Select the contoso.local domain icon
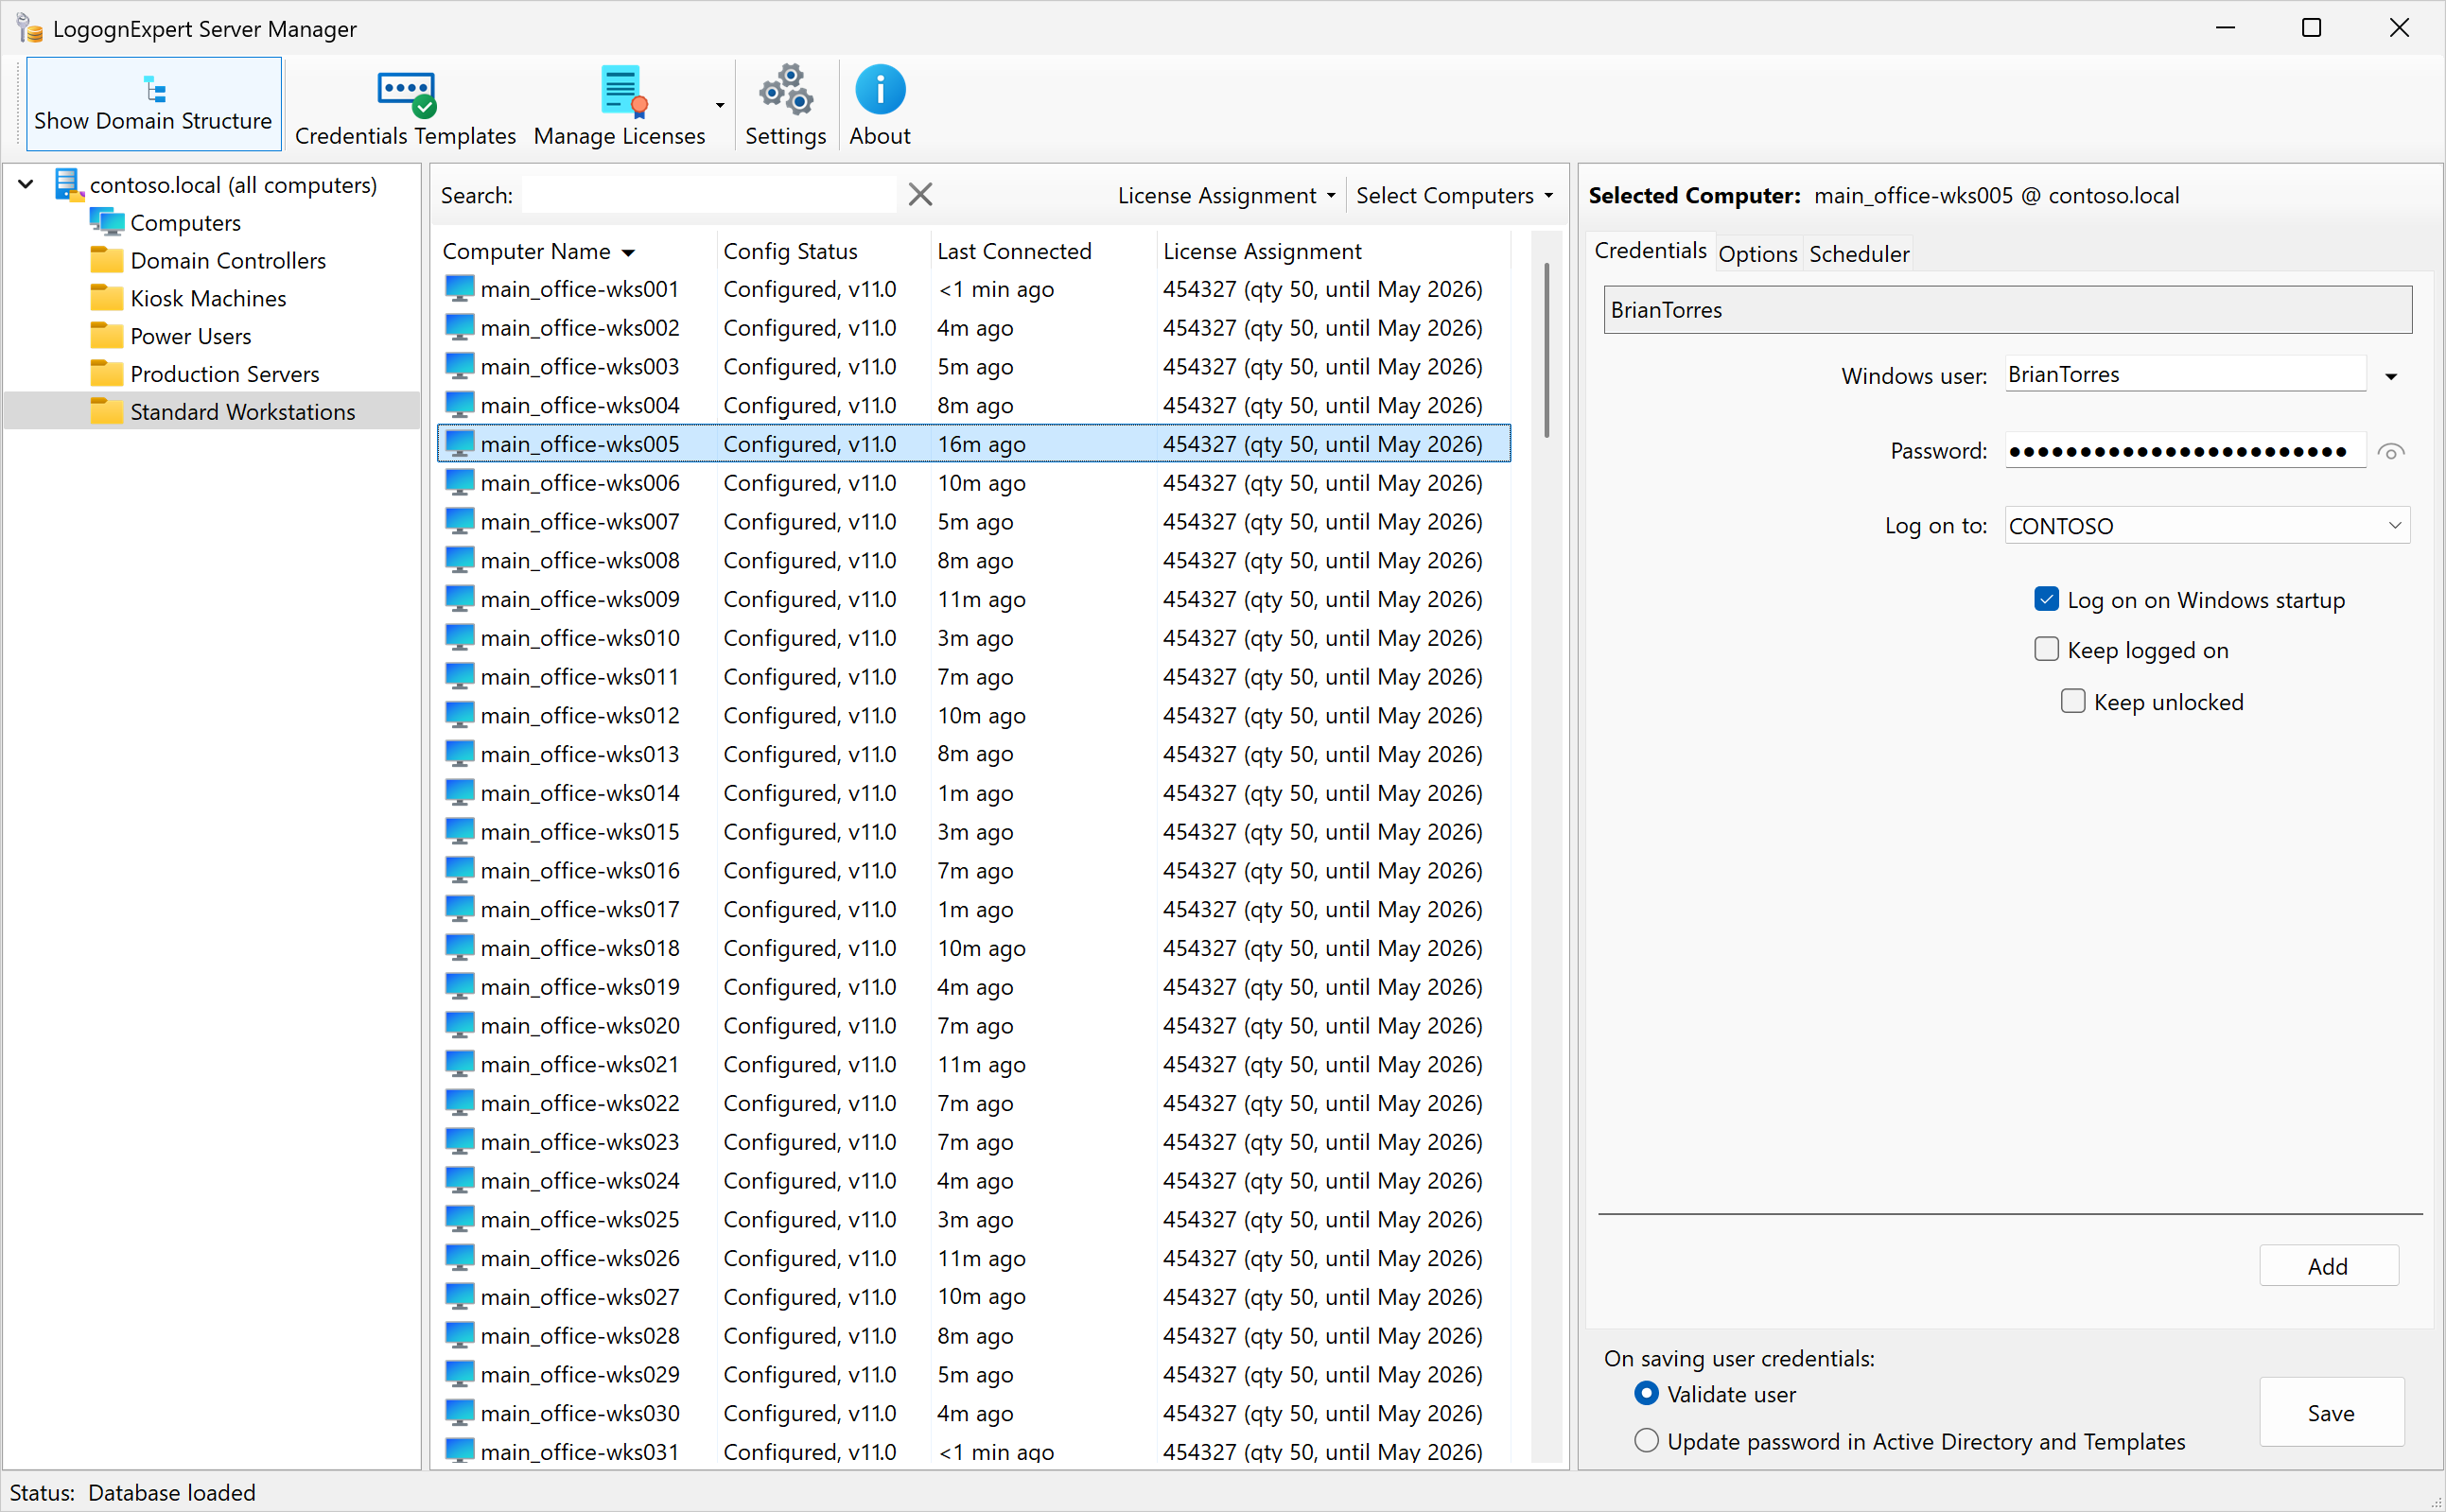 coord(69,185)
